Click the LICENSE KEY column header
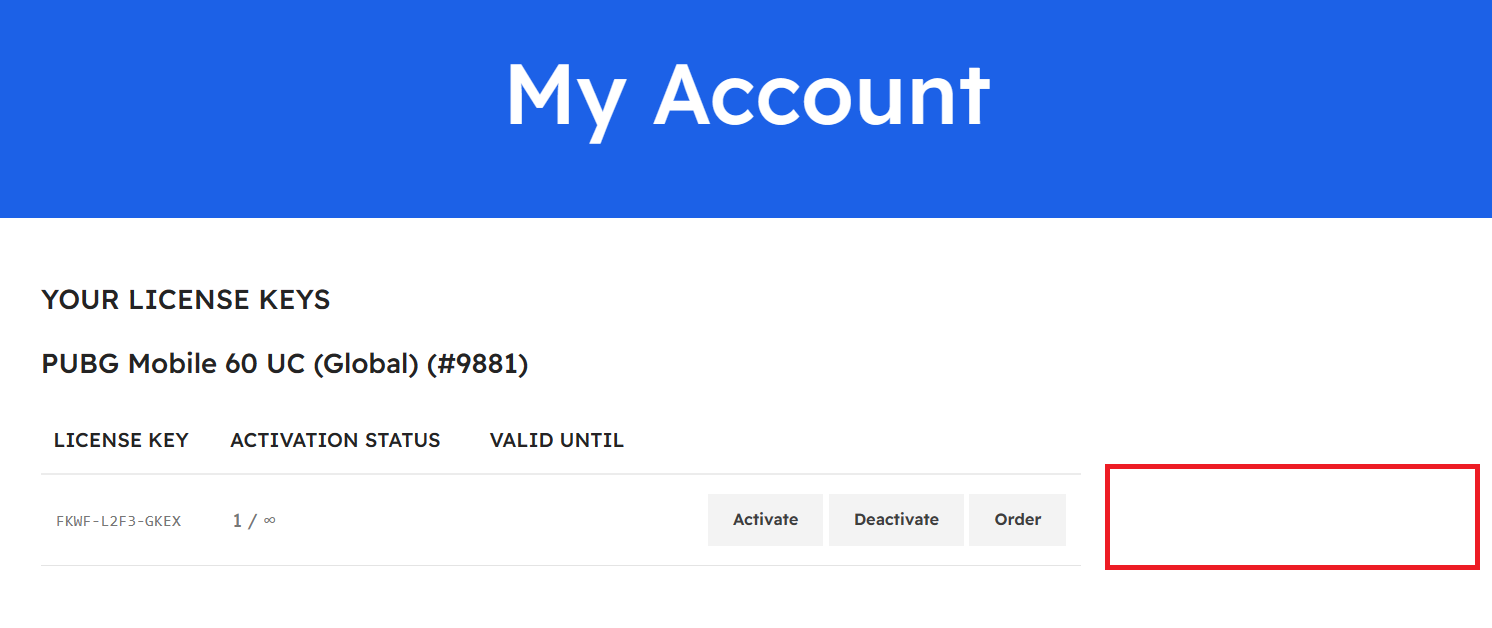The width and height of the screenshot is (1492, 628). [x=120, y=440]
